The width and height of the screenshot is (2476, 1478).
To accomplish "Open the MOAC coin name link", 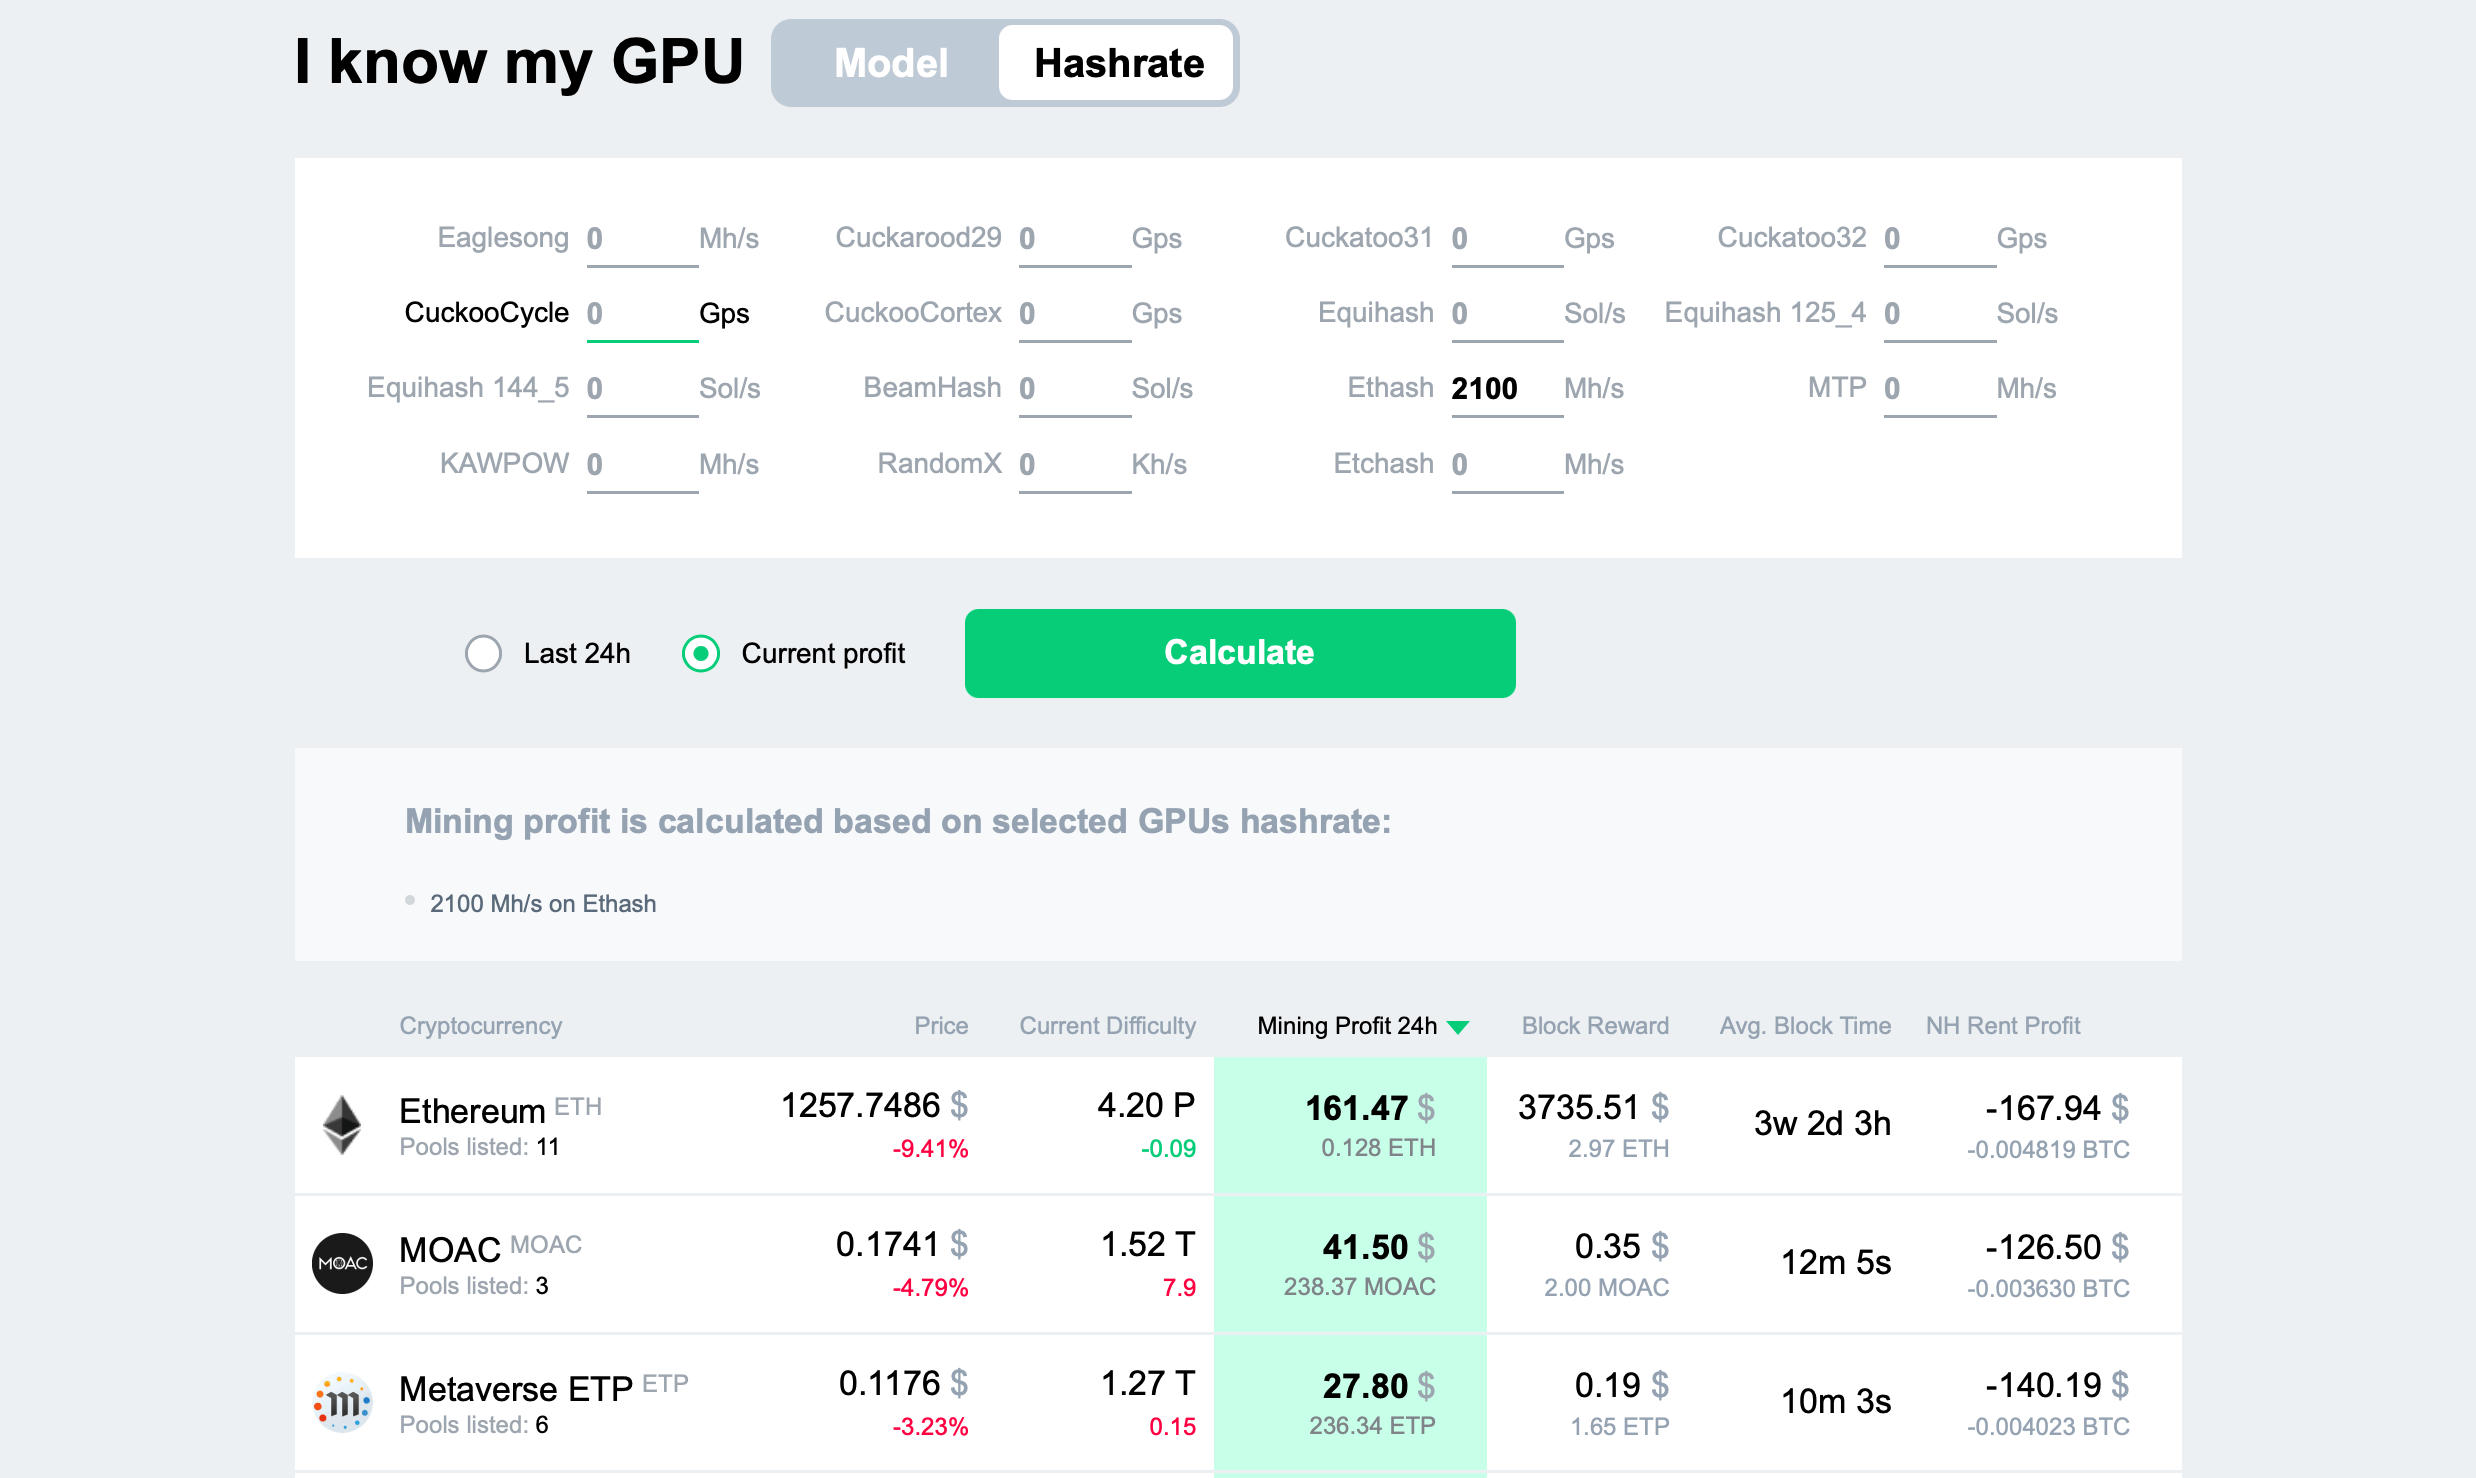I will point(449,1250).
